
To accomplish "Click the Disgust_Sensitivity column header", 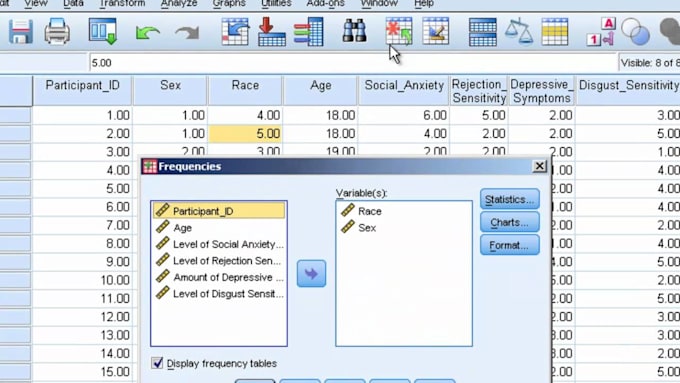I will [628, 91].
